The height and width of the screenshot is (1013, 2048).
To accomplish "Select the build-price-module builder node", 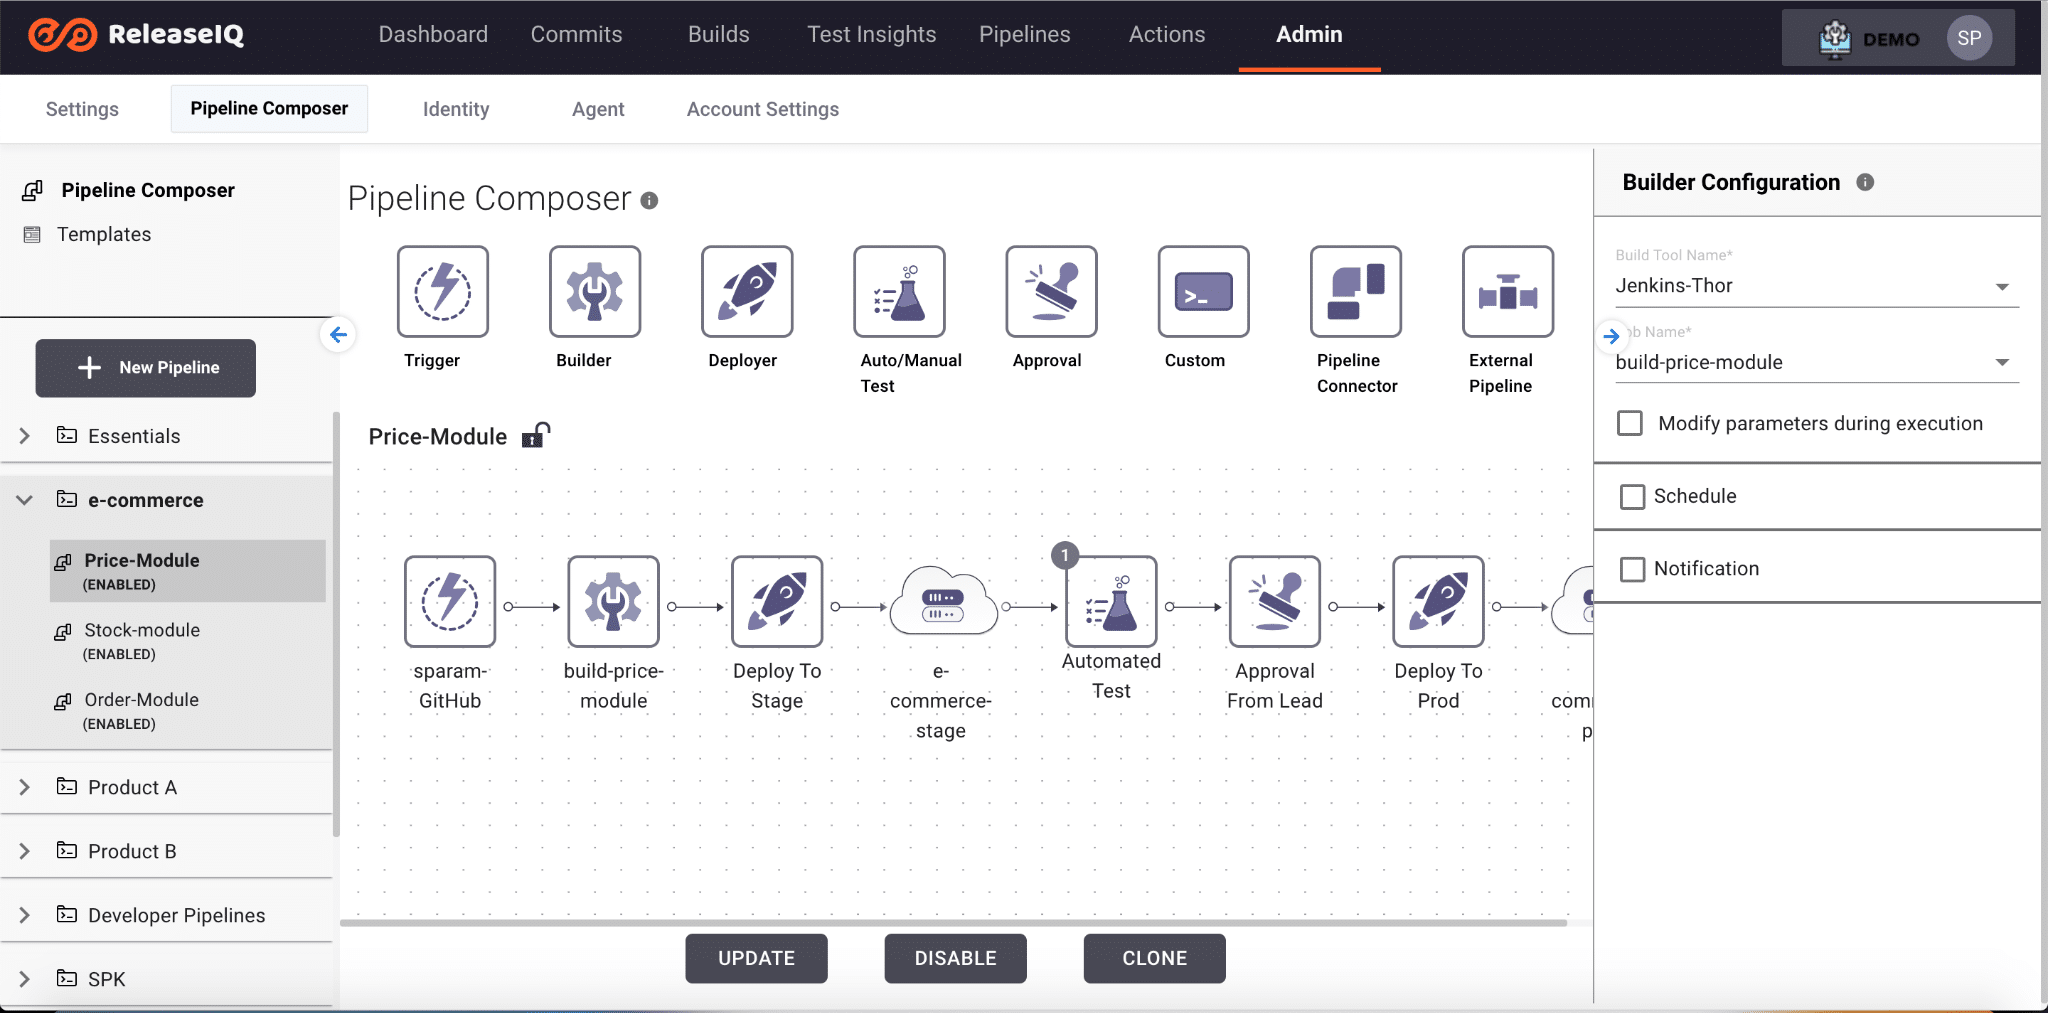I will 613,601.
